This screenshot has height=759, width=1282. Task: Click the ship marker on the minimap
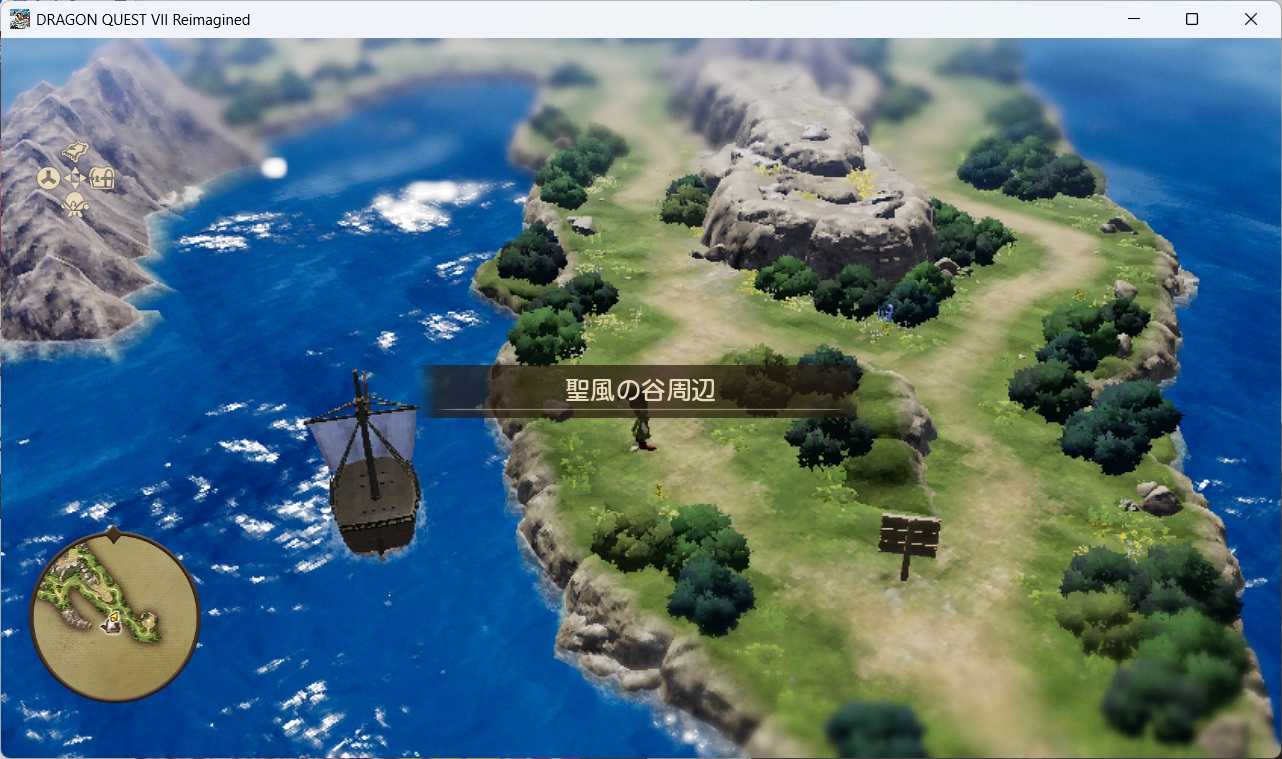pos(112,623)
